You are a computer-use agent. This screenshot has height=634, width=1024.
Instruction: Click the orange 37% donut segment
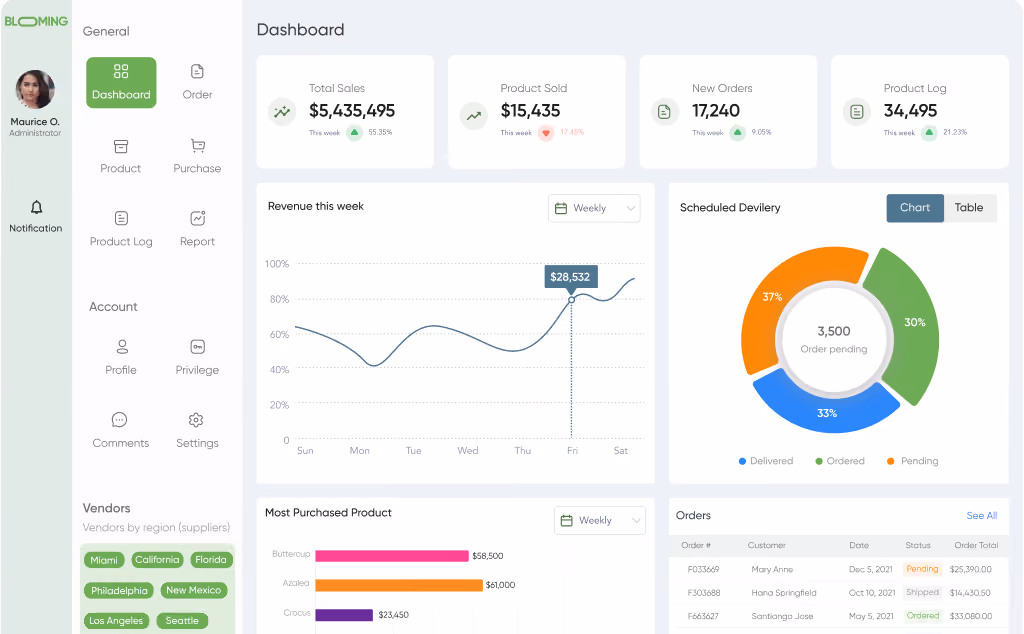[x=774, y=297]
